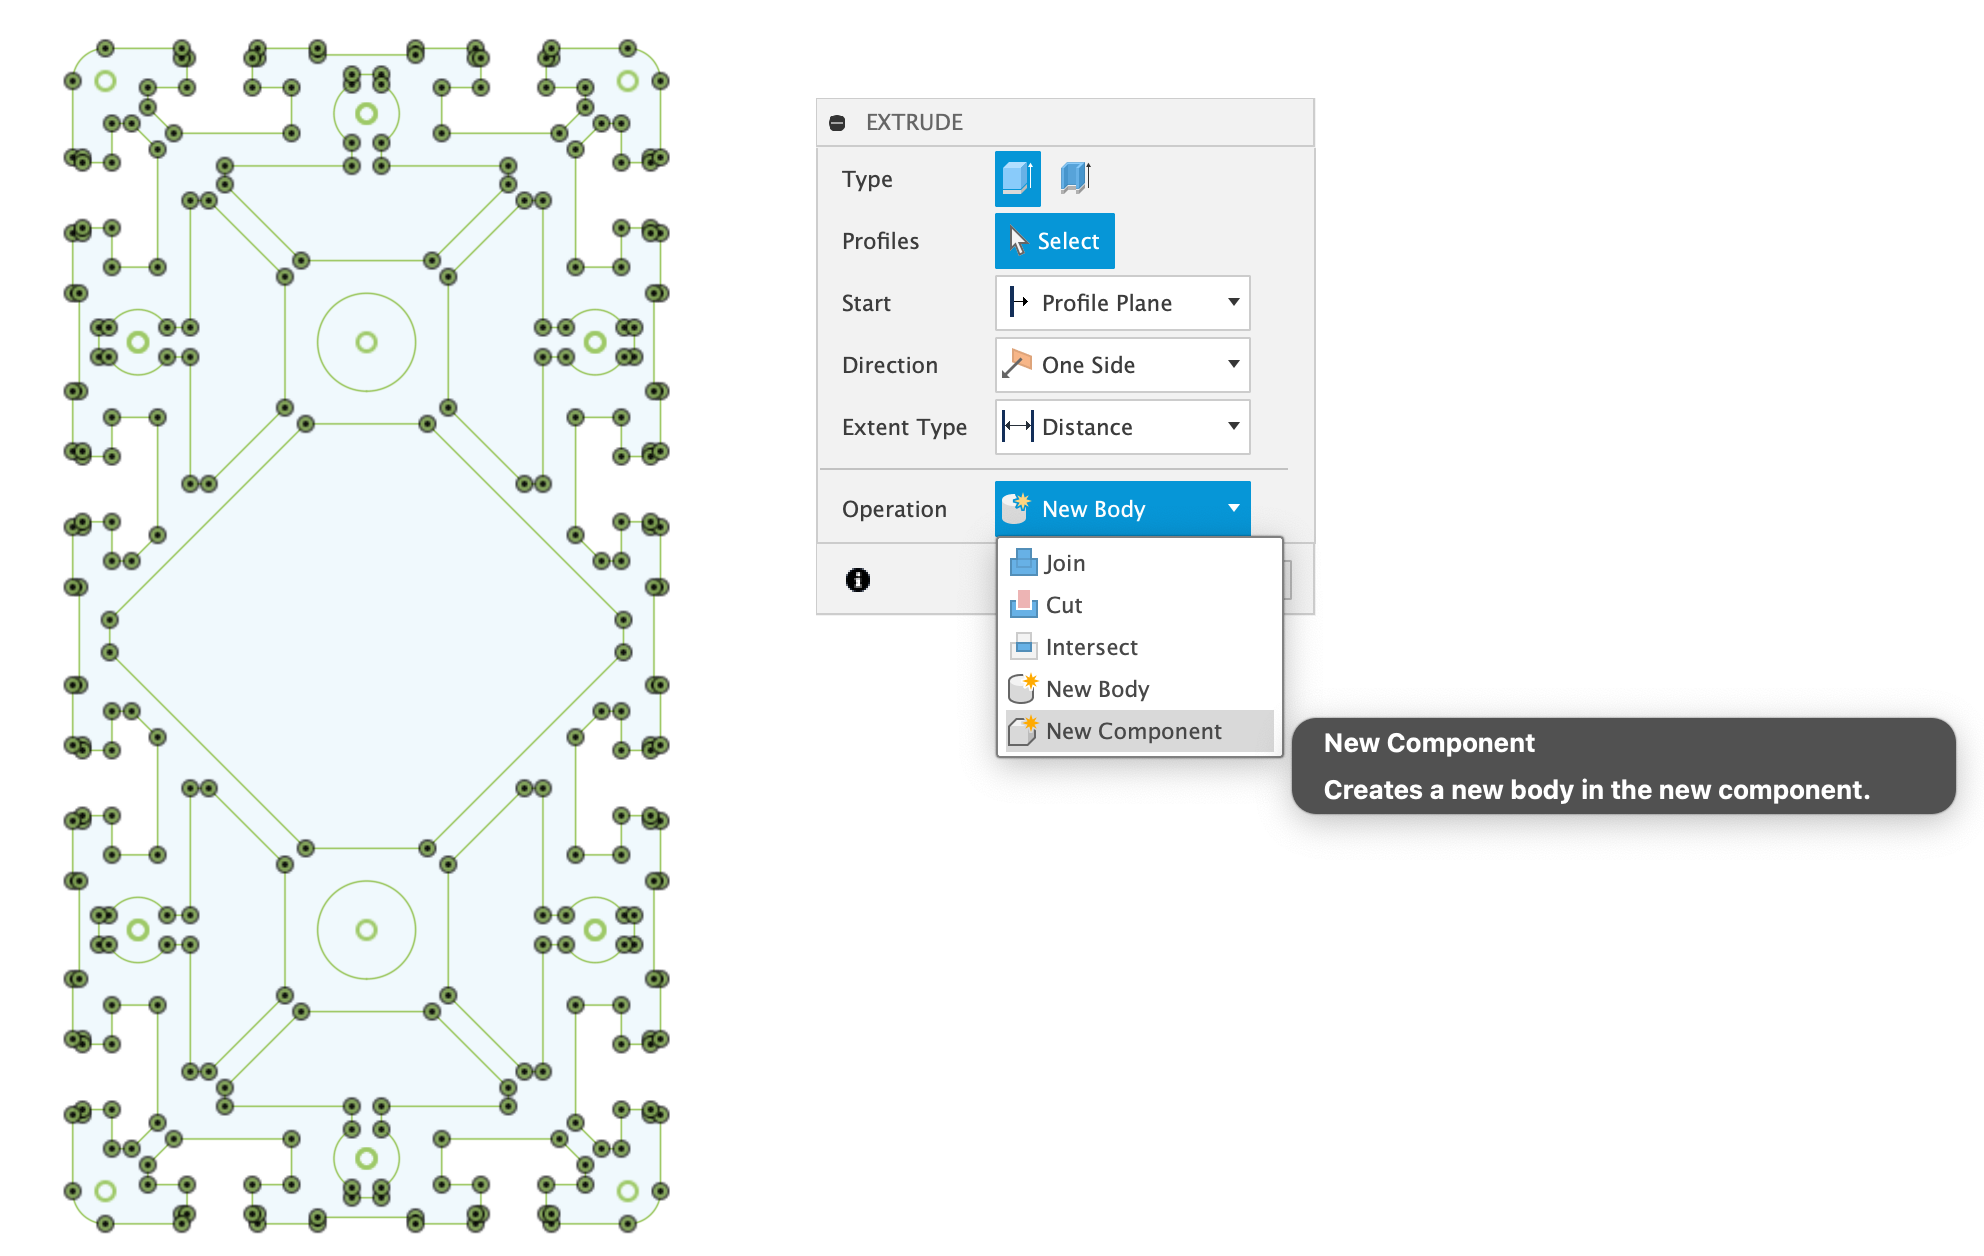
Task: Choose New Component menu entry
Action: [x=1133, y=731]
